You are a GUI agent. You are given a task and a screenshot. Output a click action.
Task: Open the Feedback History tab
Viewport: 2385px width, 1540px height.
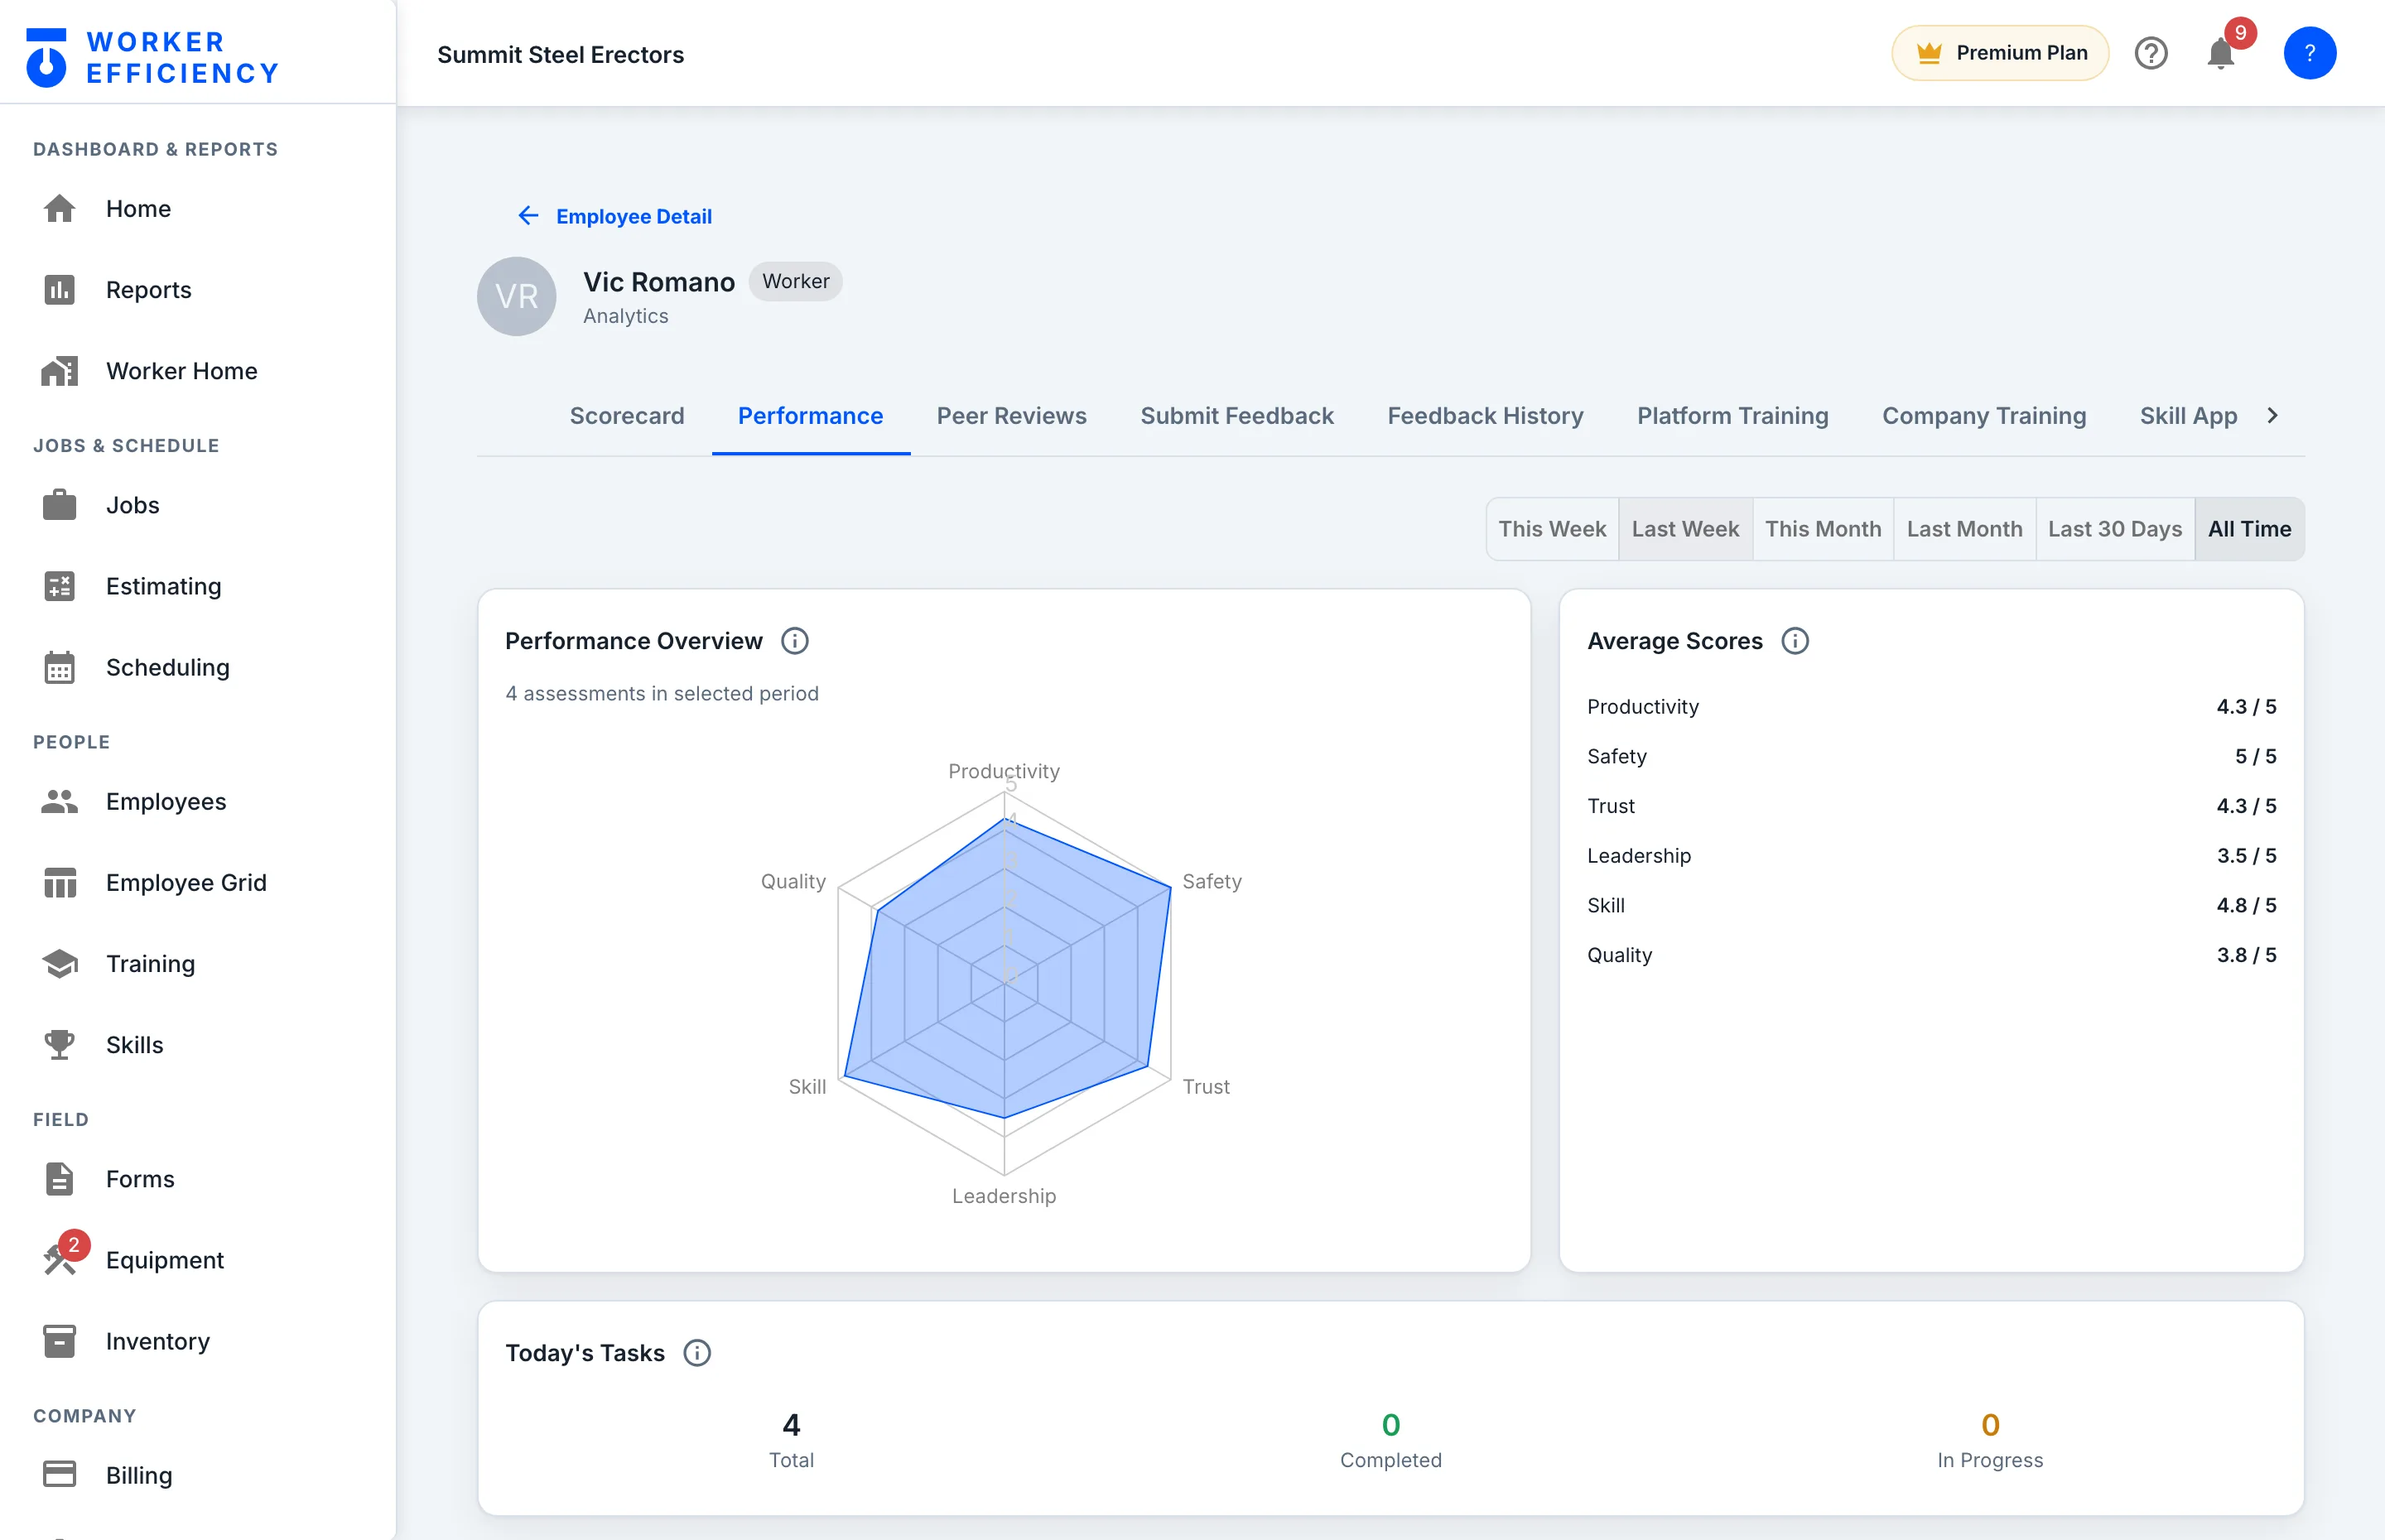(1484, 415)
